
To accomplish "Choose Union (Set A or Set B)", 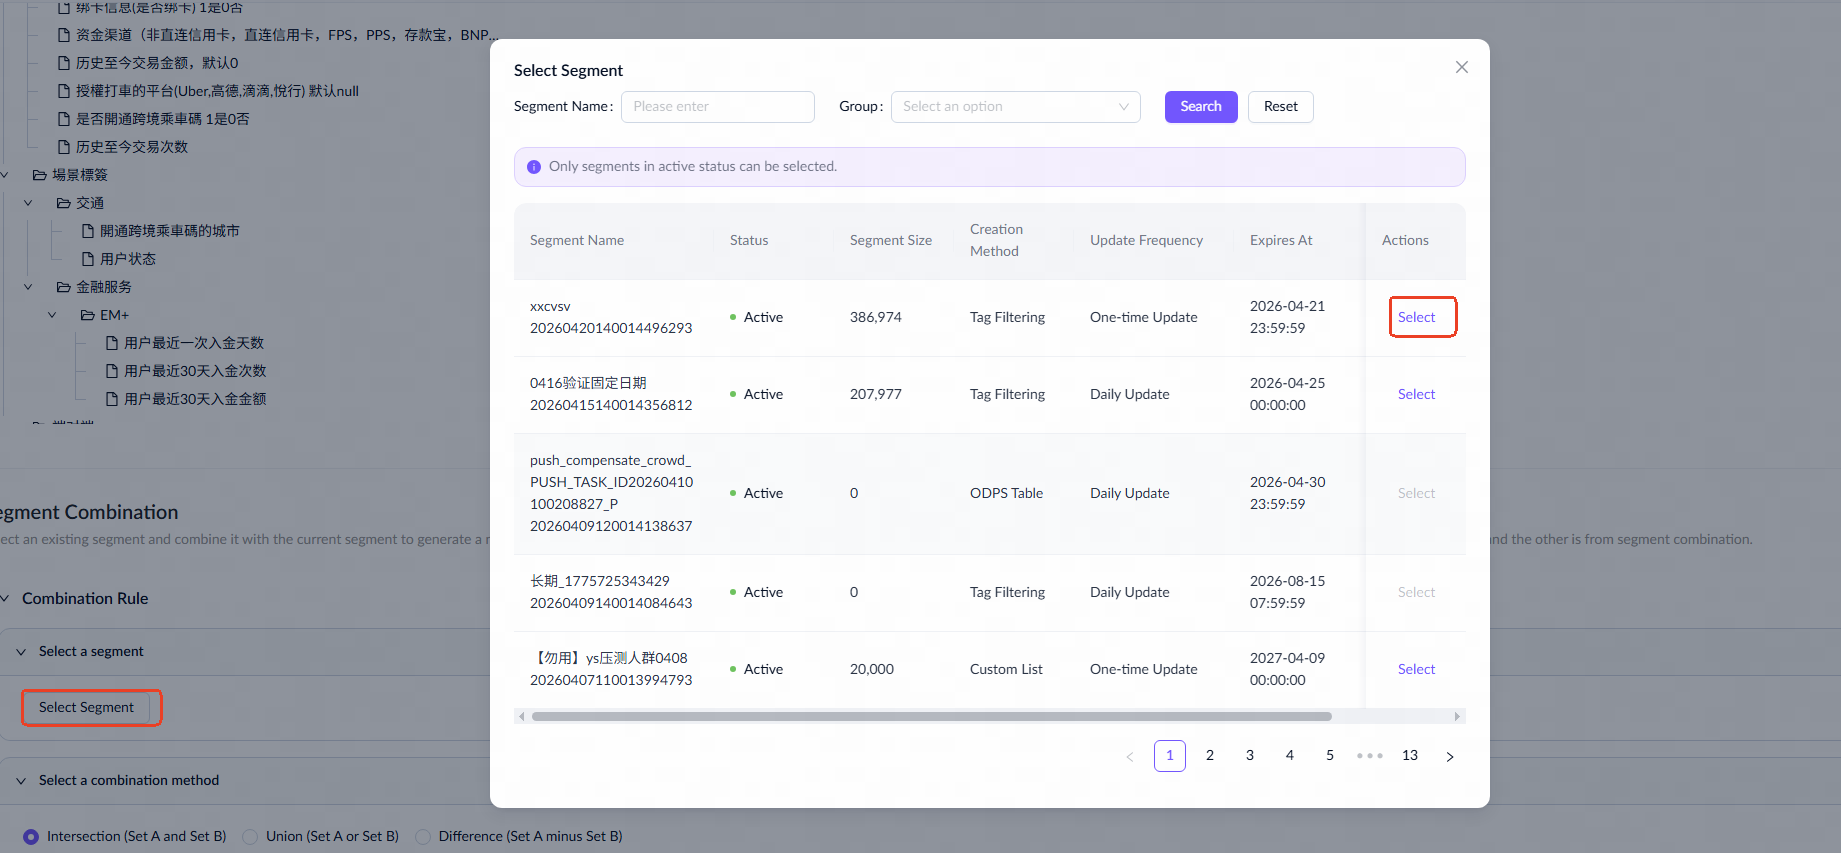I will coord(250,836).
